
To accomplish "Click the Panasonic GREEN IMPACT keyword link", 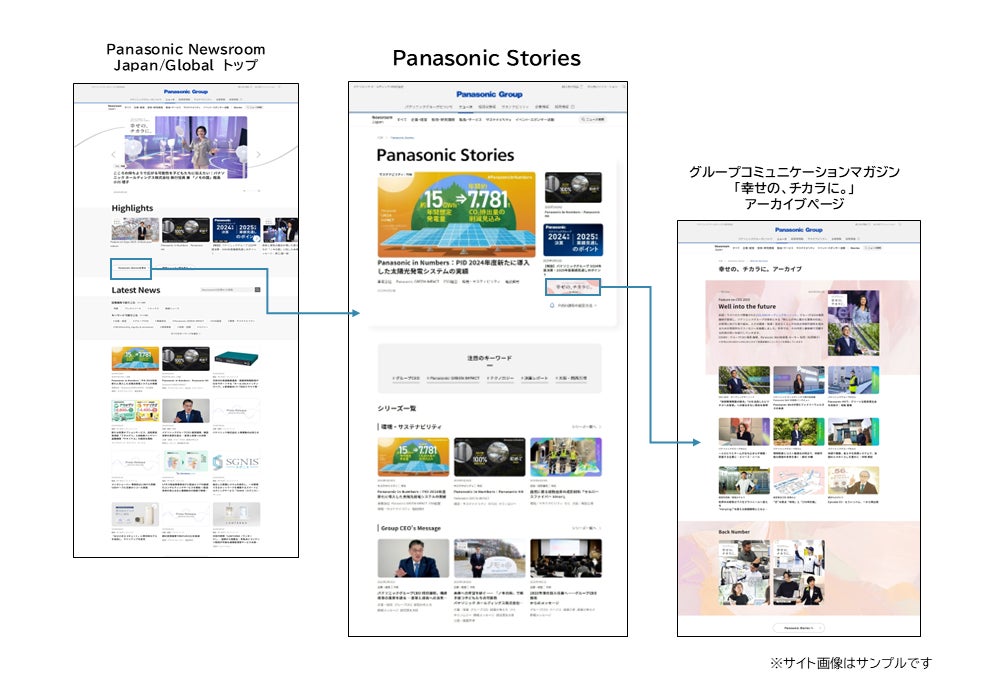I will [x=453, y=378].
